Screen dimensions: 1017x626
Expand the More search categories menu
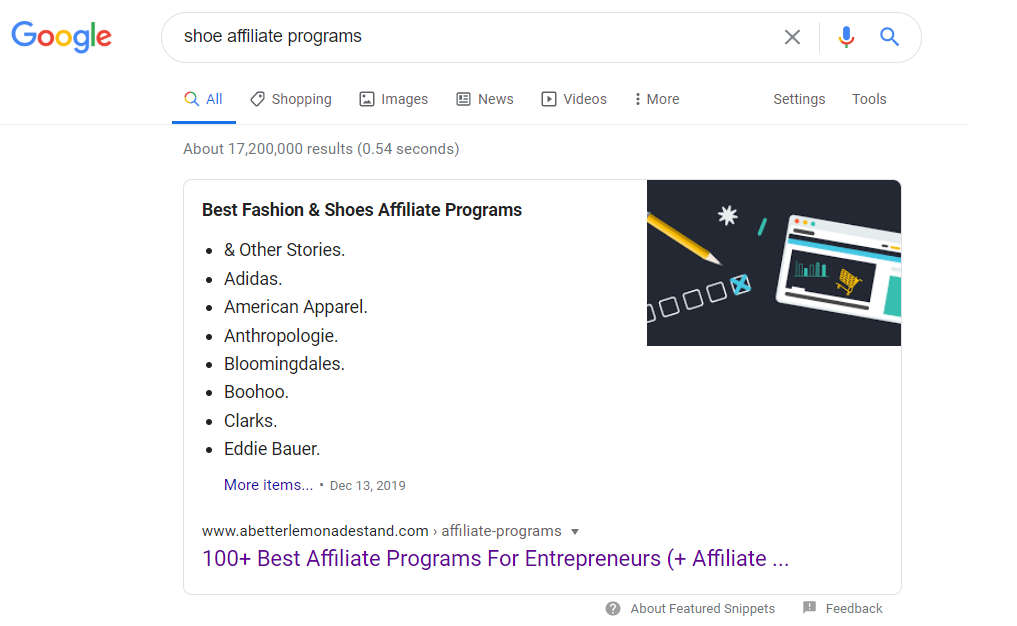pos(657,99)
